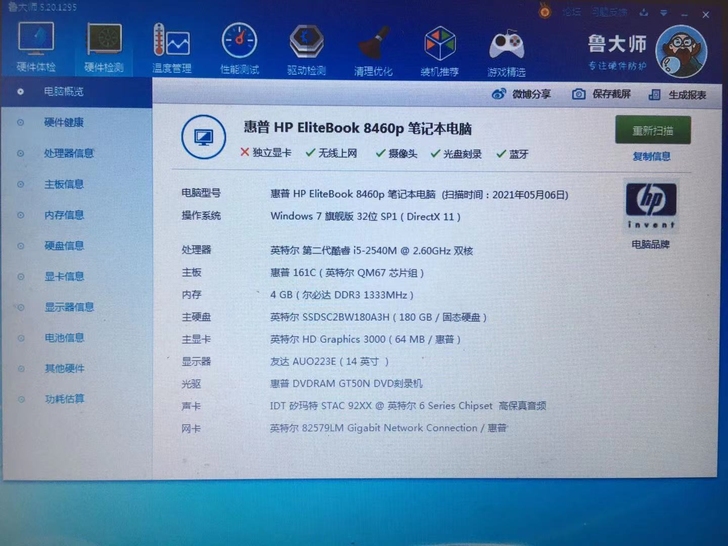Select 显示器信息 in sidebar

tap(69, 307)
